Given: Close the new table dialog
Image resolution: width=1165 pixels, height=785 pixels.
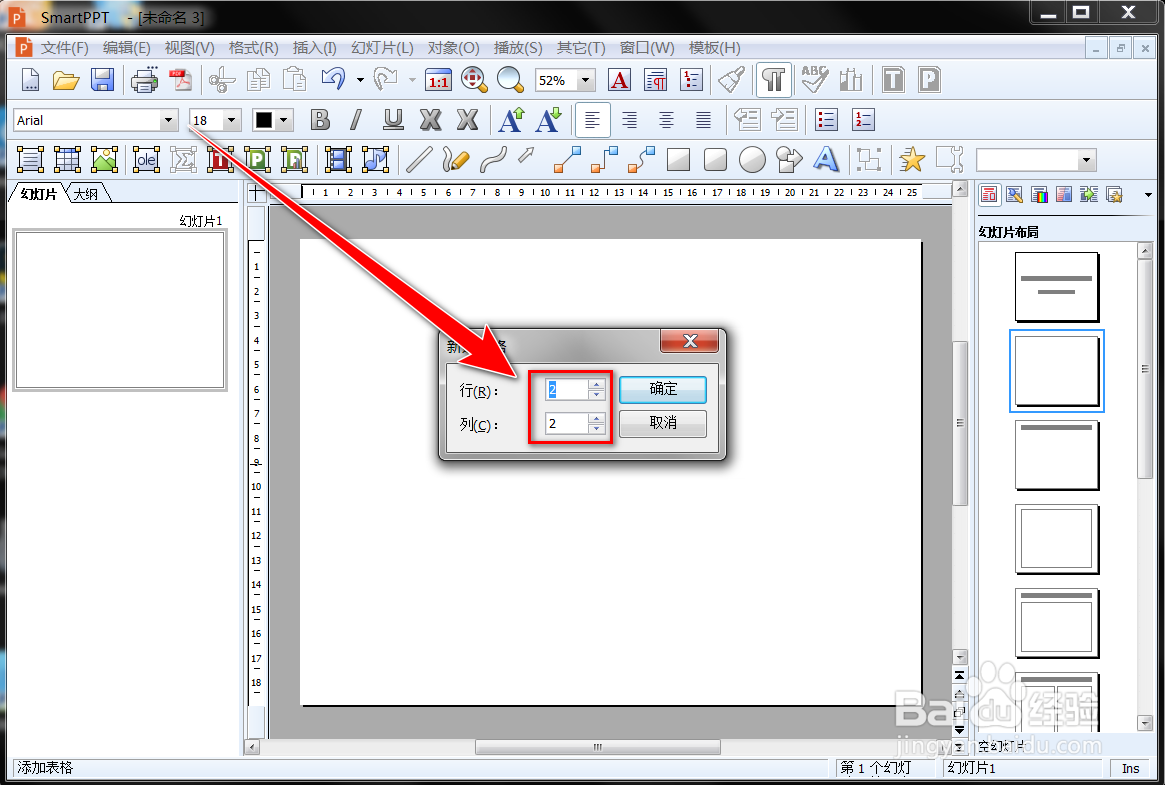Looking at the screenshot, I should point(690,341).
